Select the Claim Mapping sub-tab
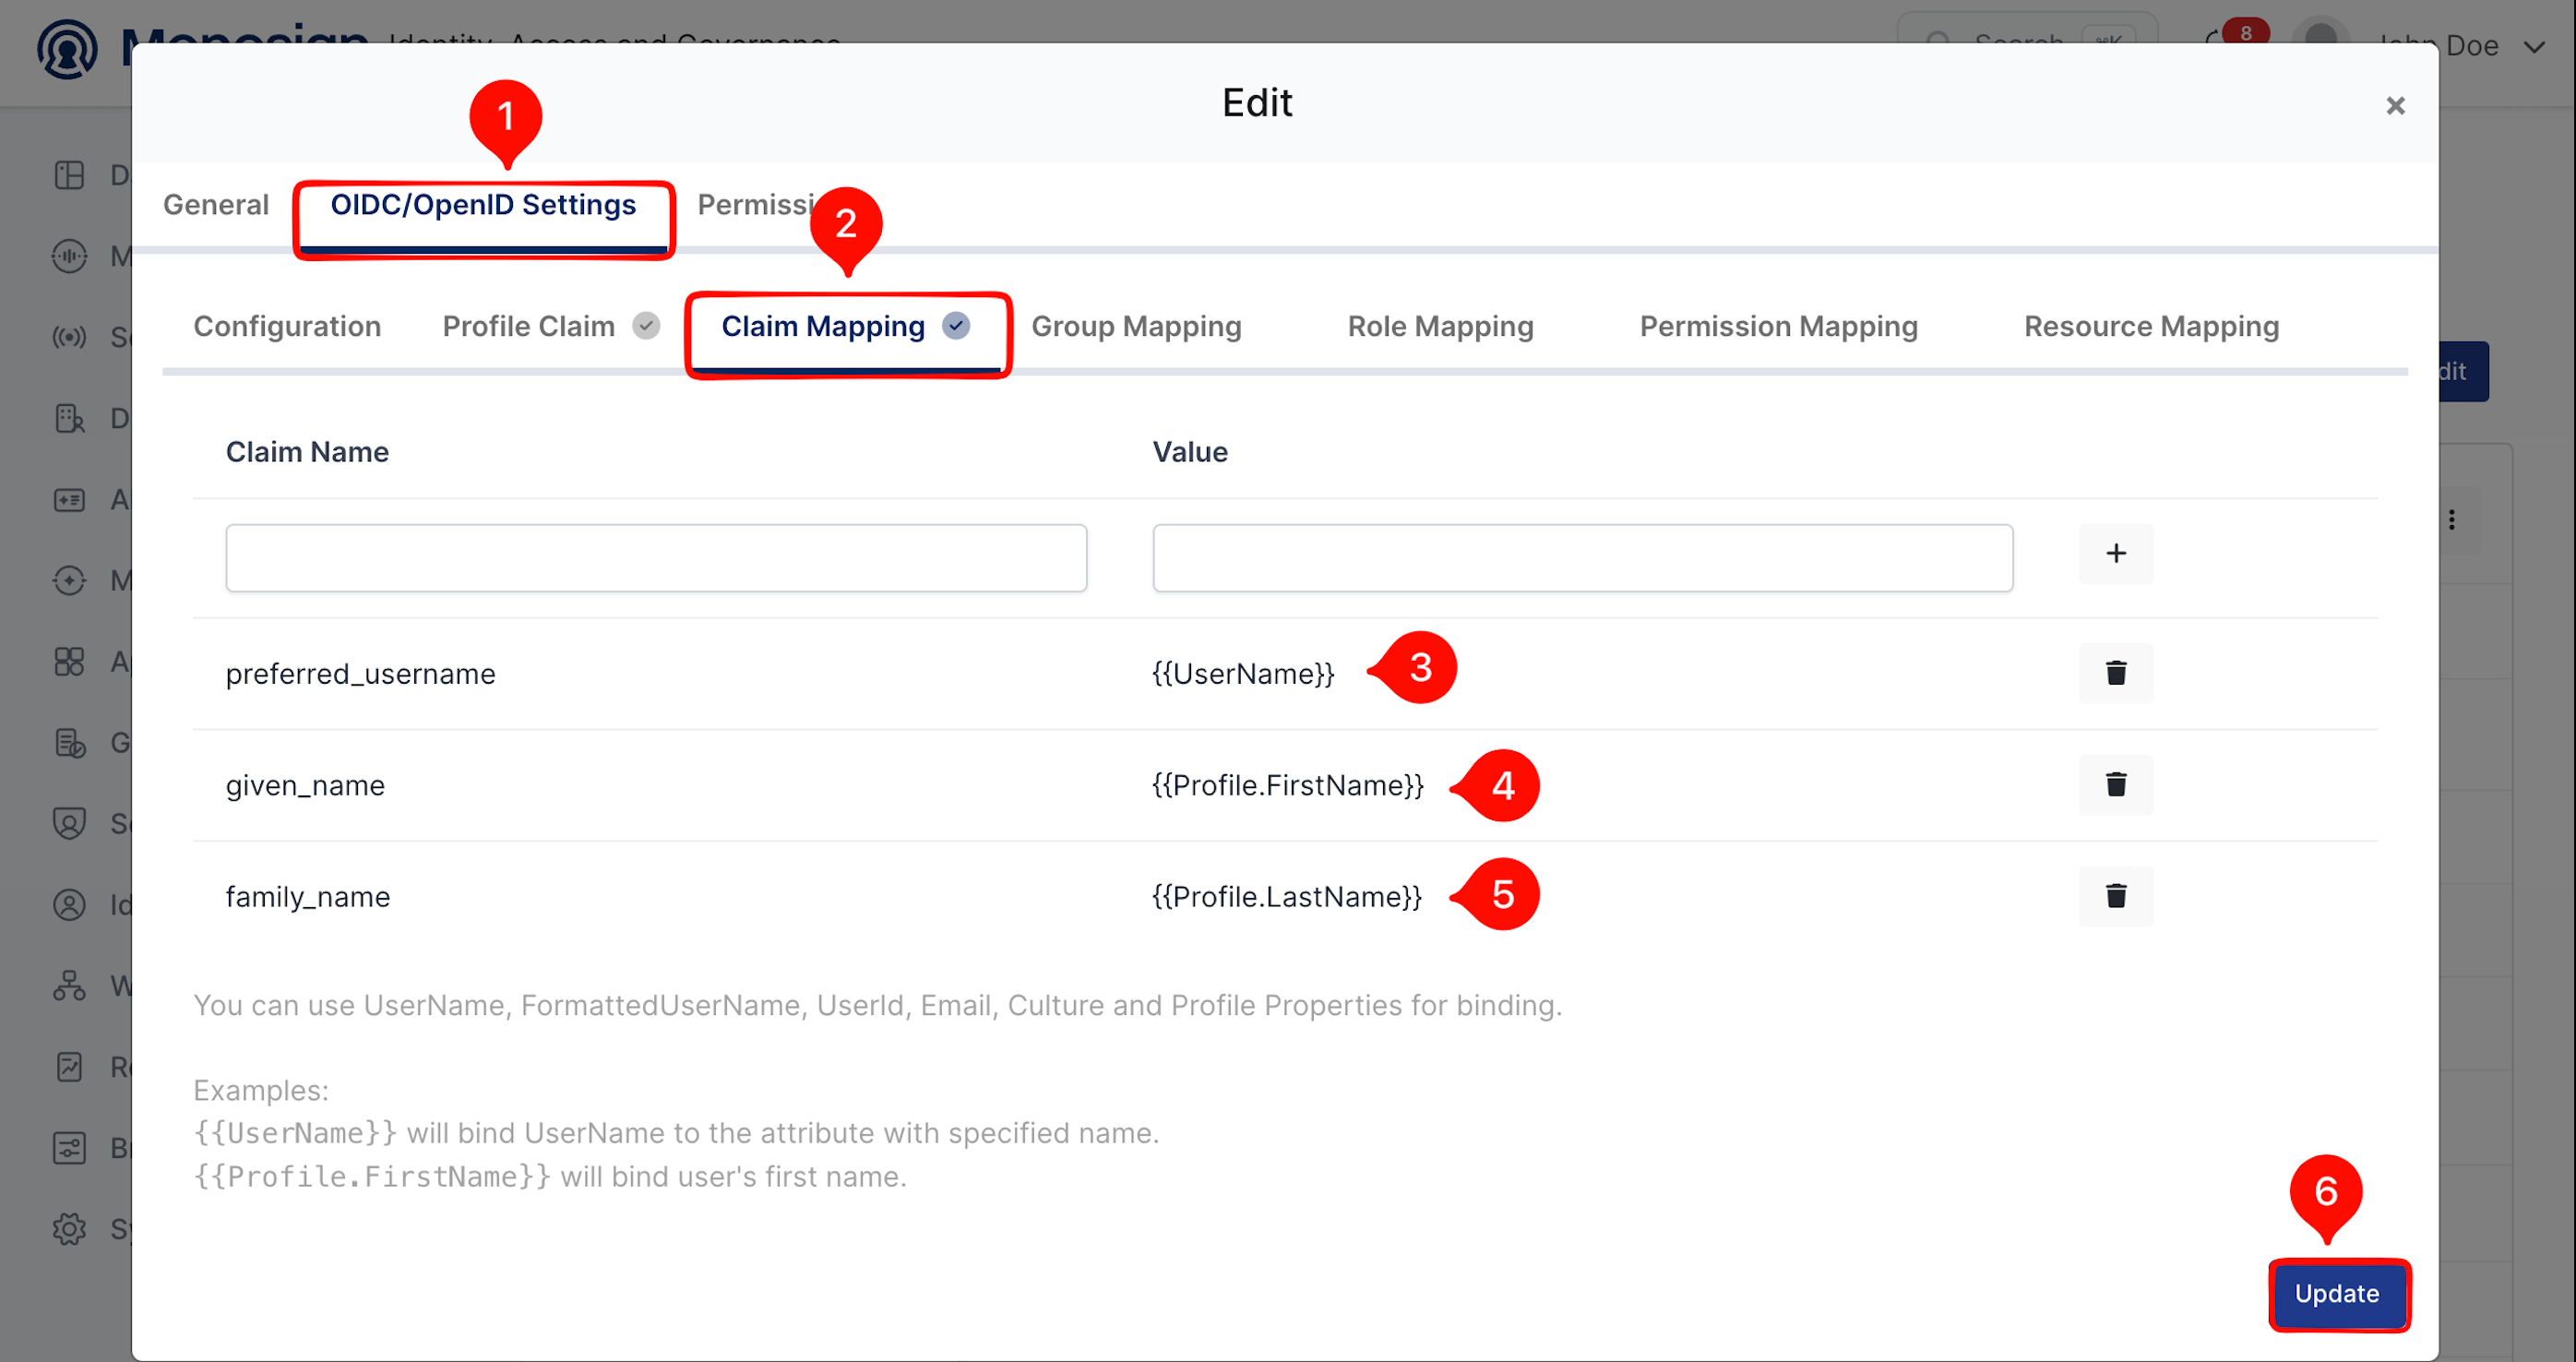Screen dimensions: 2576x1362 coord(845,326)
